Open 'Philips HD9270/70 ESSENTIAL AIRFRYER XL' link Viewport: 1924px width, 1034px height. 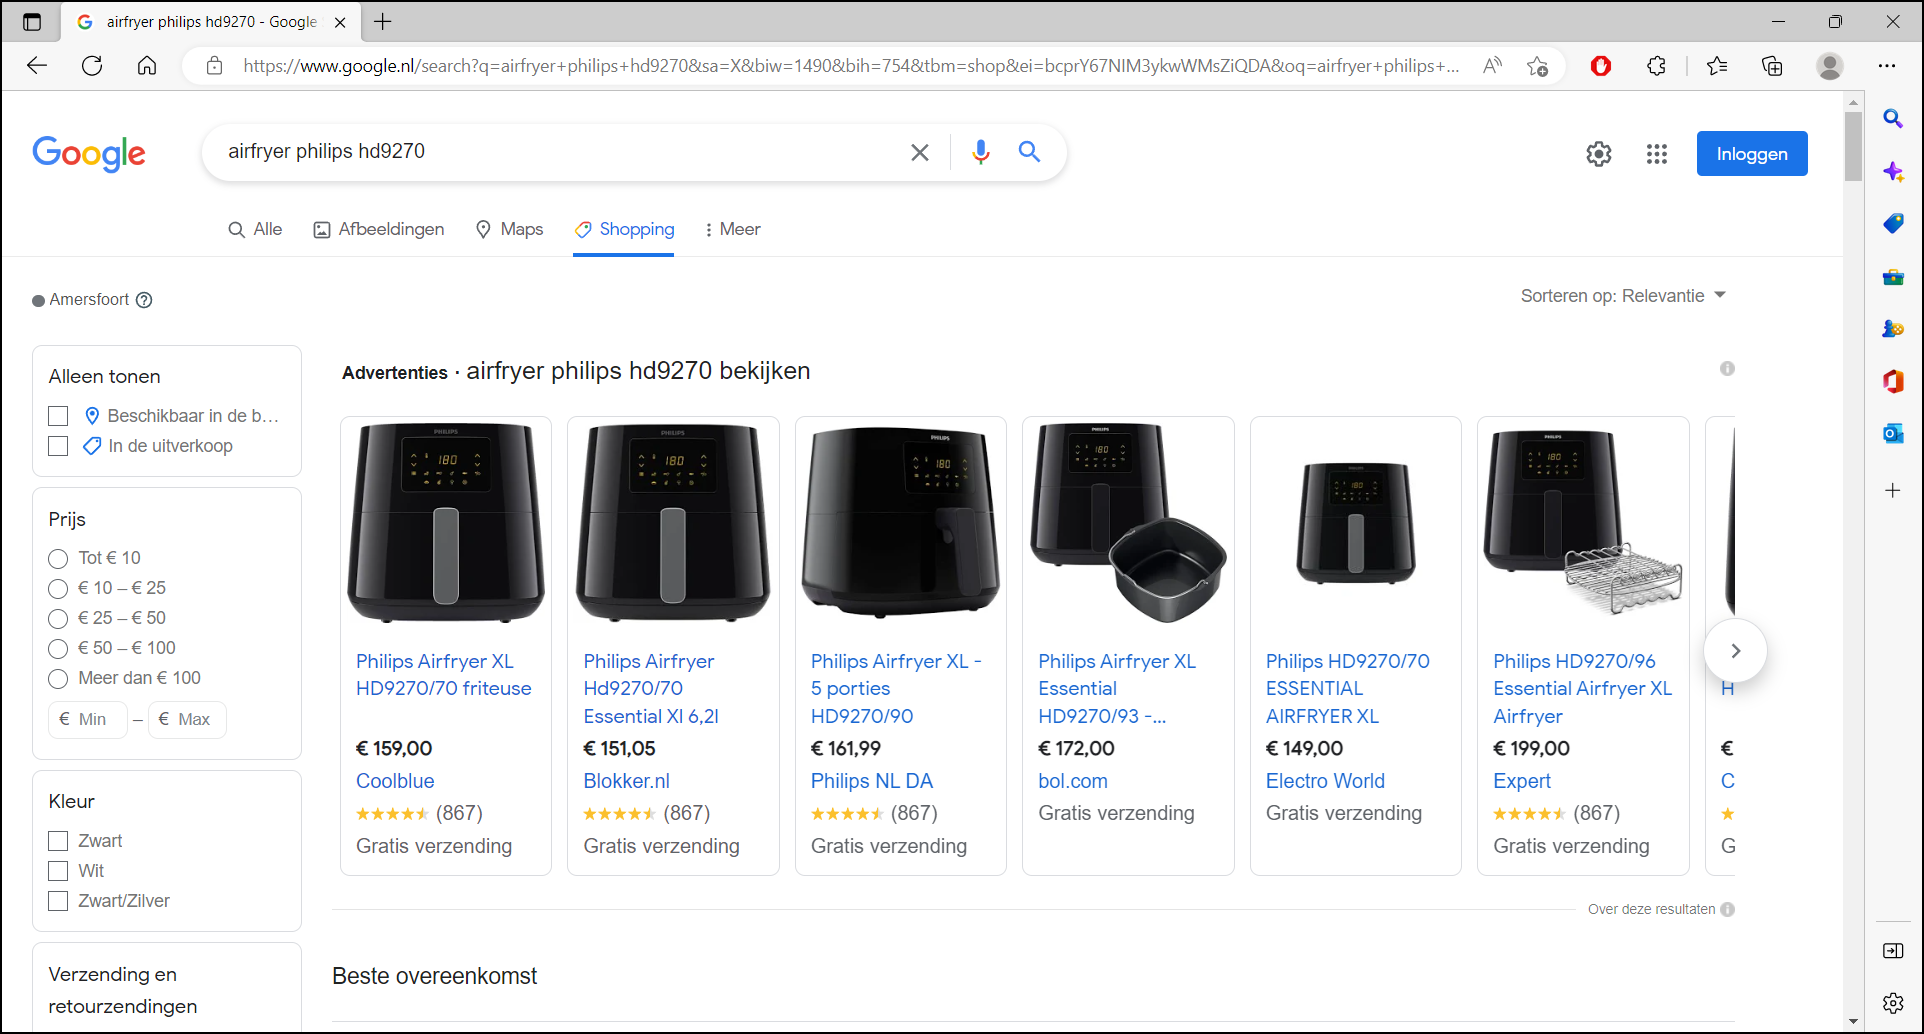[x=1348, y=689]
